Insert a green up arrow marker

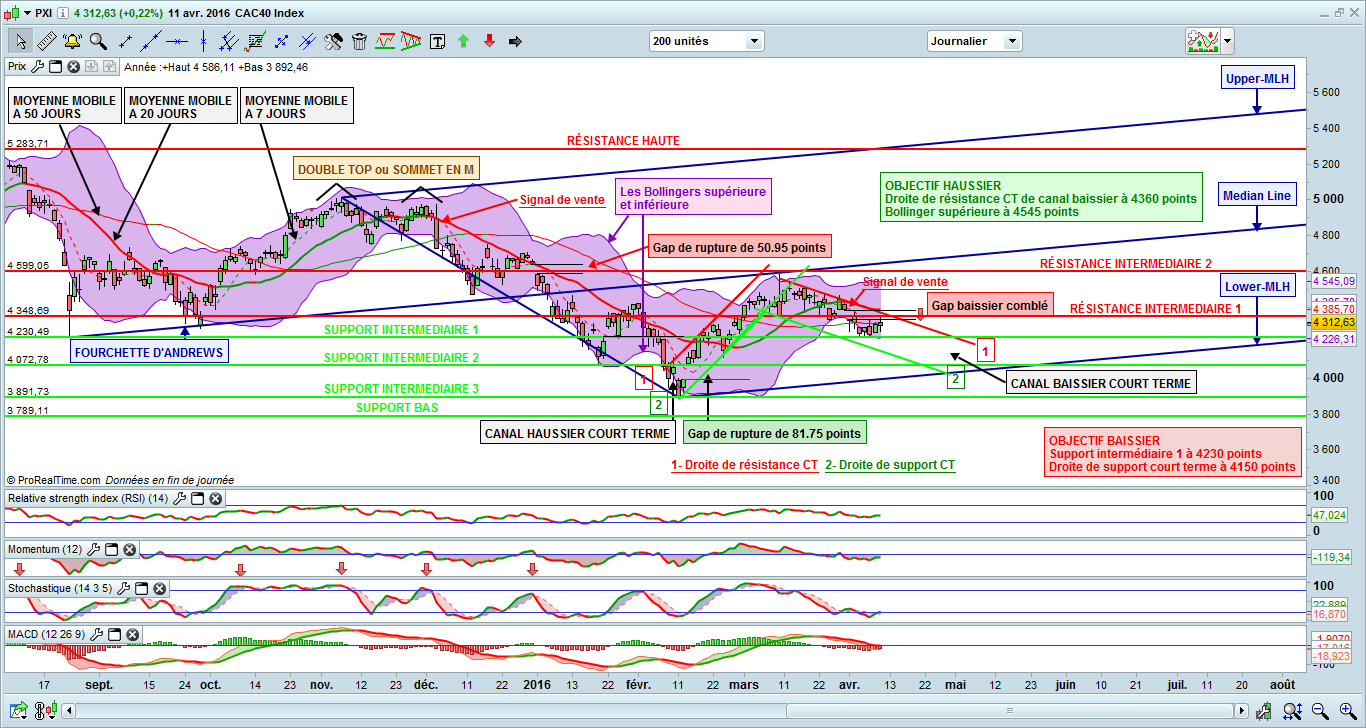464,41
